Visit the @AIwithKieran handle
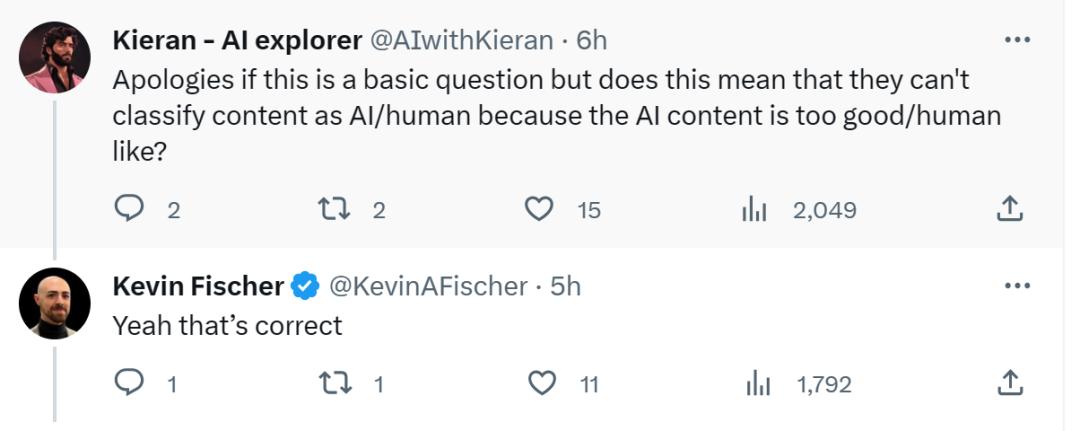 pyautogui.click(x=462, y=40)
